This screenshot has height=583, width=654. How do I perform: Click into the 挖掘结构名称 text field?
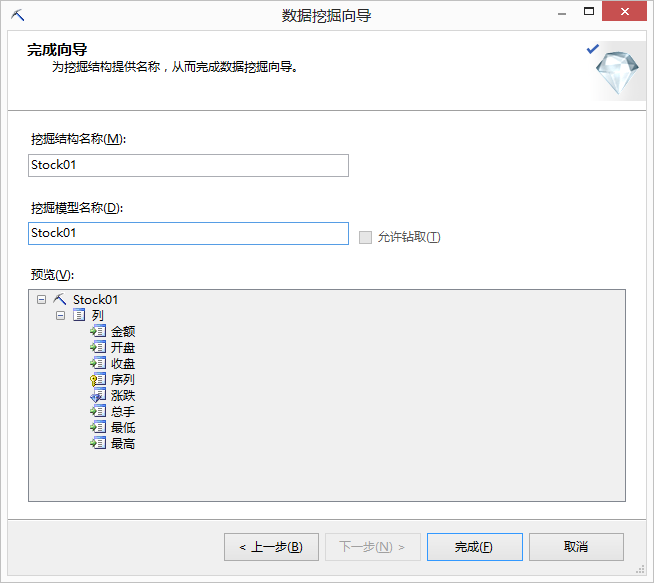[x=189, y=166]
